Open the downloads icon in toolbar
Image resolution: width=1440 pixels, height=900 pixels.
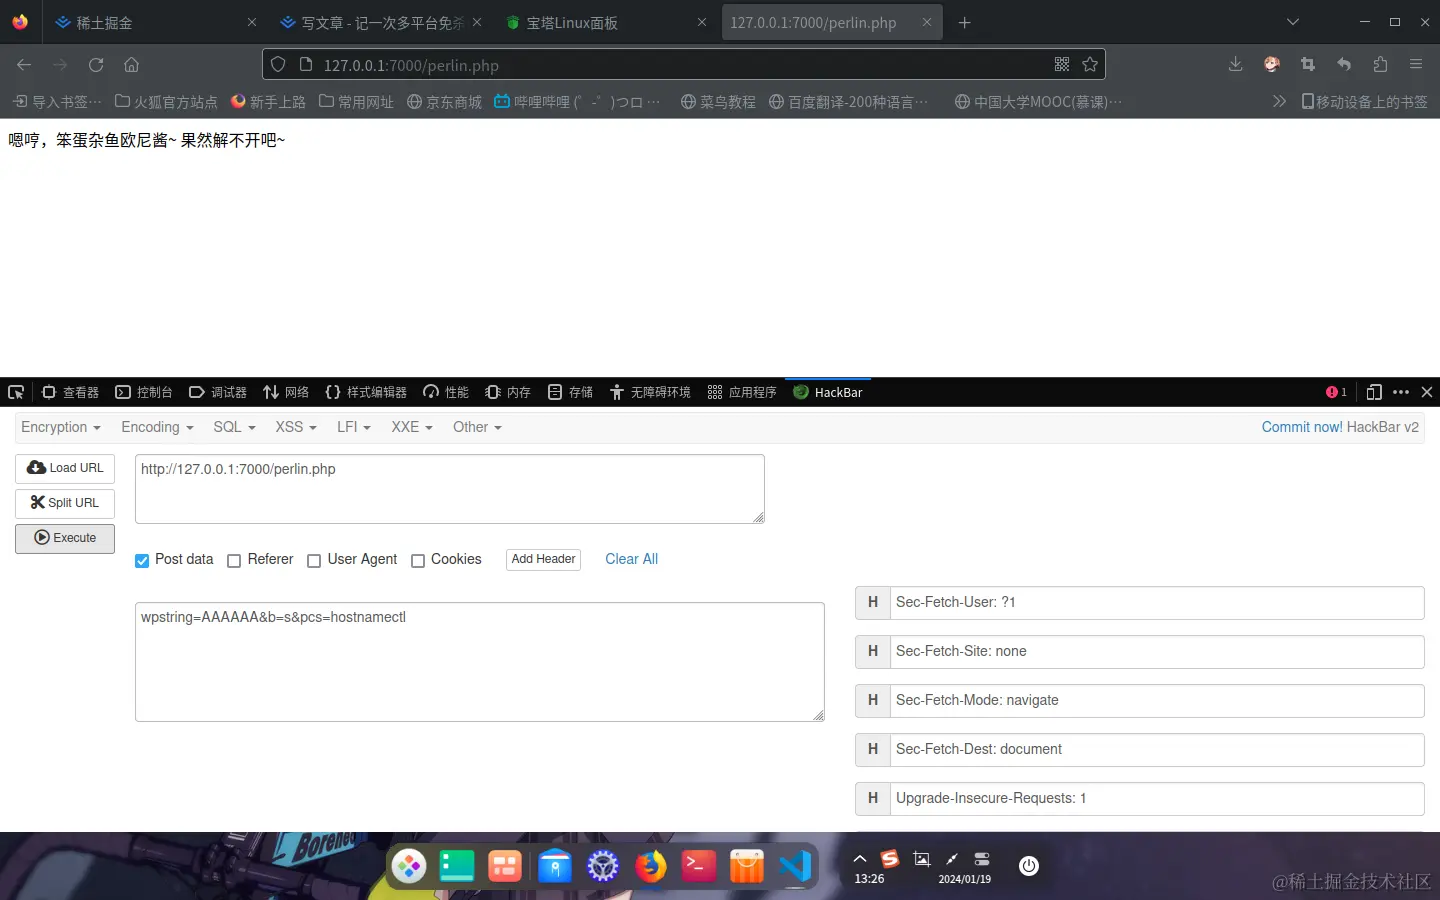pos(1235,65)
